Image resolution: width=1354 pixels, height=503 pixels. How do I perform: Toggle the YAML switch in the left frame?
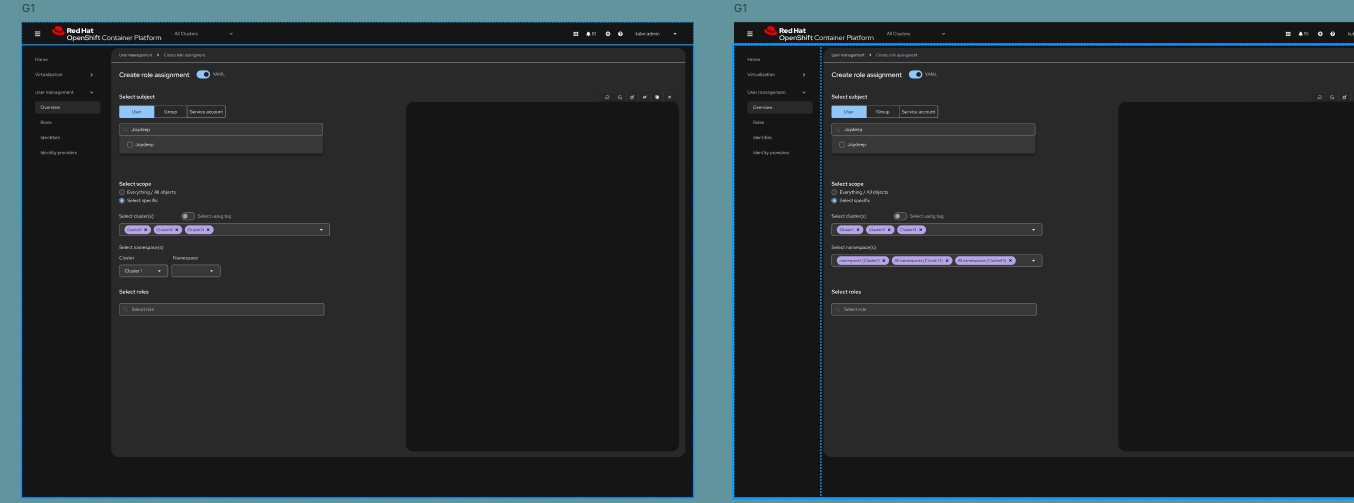point(203,74)
